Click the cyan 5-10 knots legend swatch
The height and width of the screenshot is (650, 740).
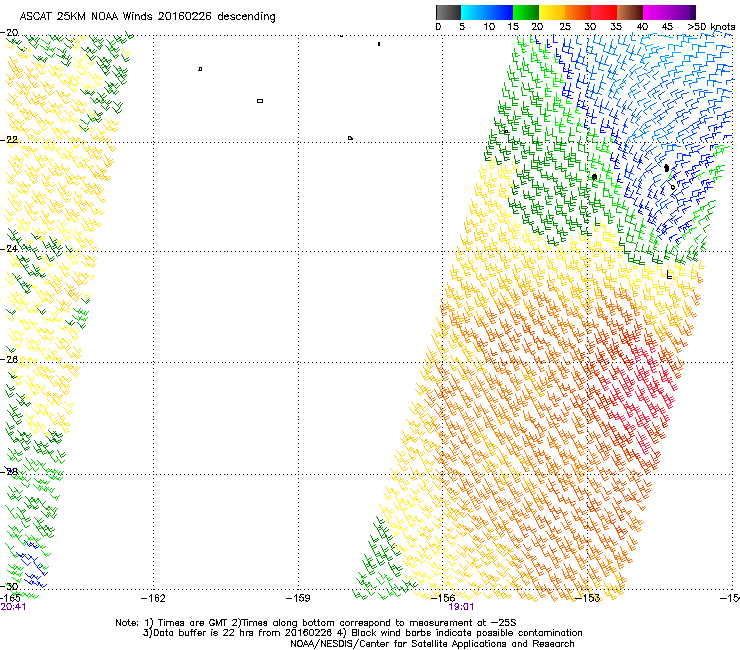(x=474, y=12)
